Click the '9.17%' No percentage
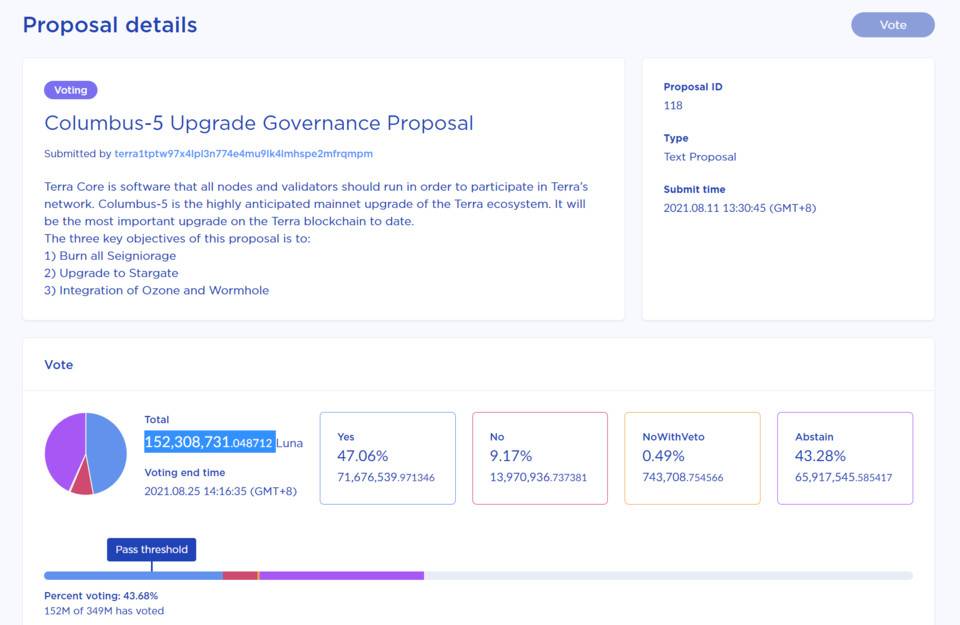Viewport: 960px width, 625px height. [511, 456]
